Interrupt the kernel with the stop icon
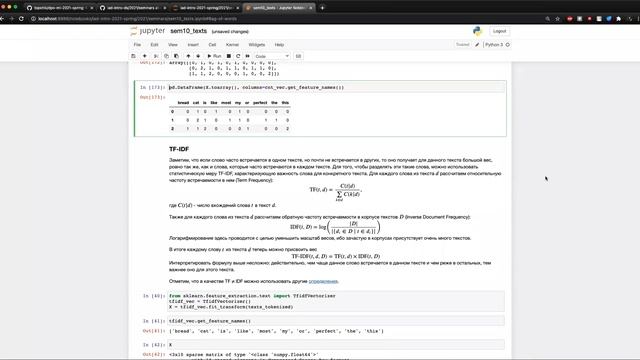This screenshot has width=640, height=360. click(229, 56)
